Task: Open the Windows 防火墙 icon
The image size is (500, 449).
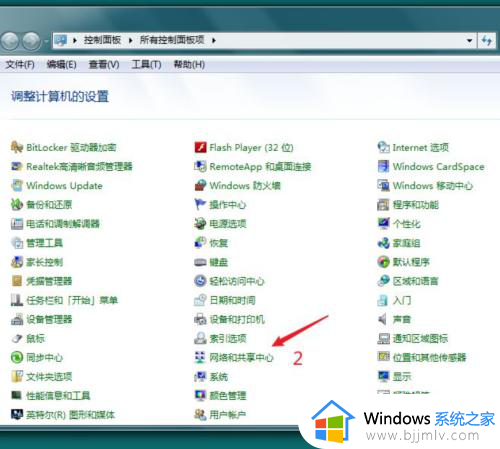Action: [200, 185]
